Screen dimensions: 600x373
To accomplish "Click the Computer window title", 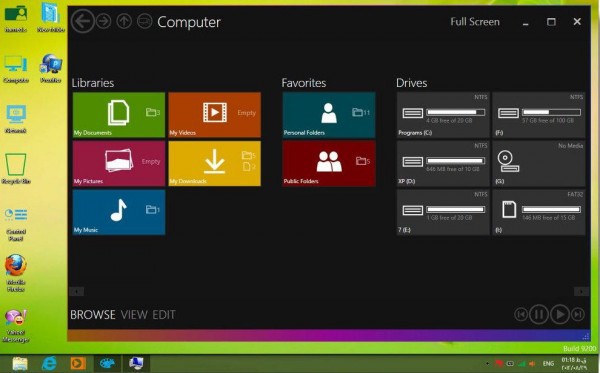I will (189, 22).
